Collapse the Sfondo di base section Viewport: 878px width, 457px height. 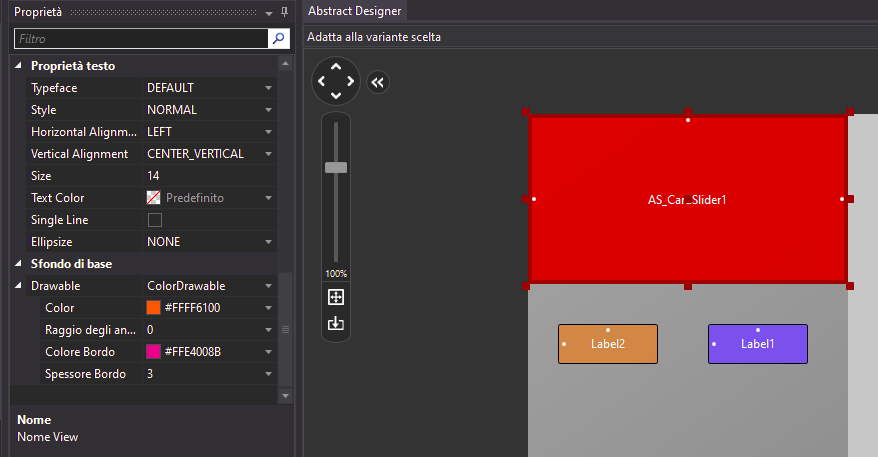[18, 263]
